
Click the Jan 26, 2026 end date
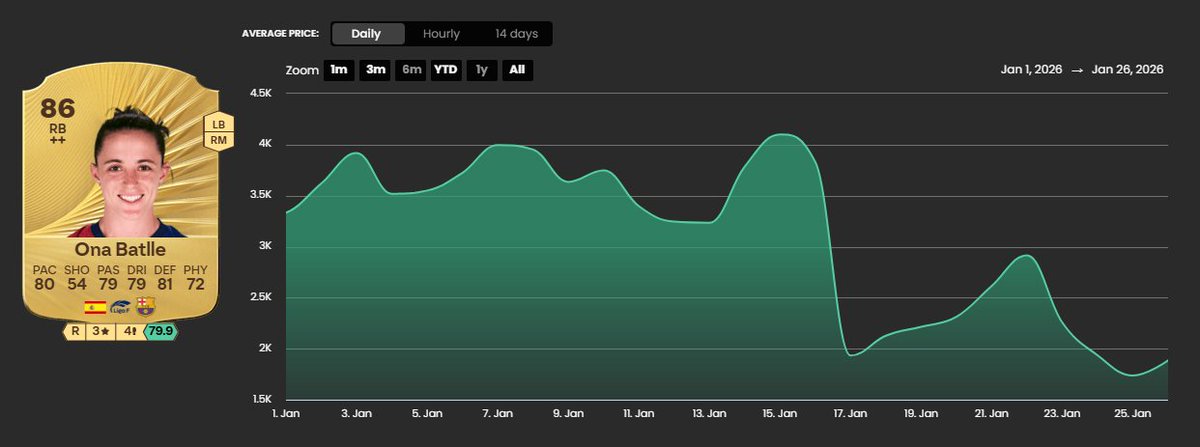coord(1128,70)
